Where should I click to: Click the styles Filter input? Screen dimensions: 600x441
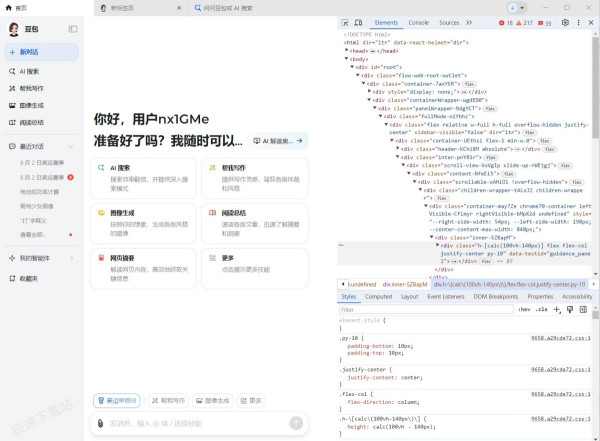tap(426, 309)
